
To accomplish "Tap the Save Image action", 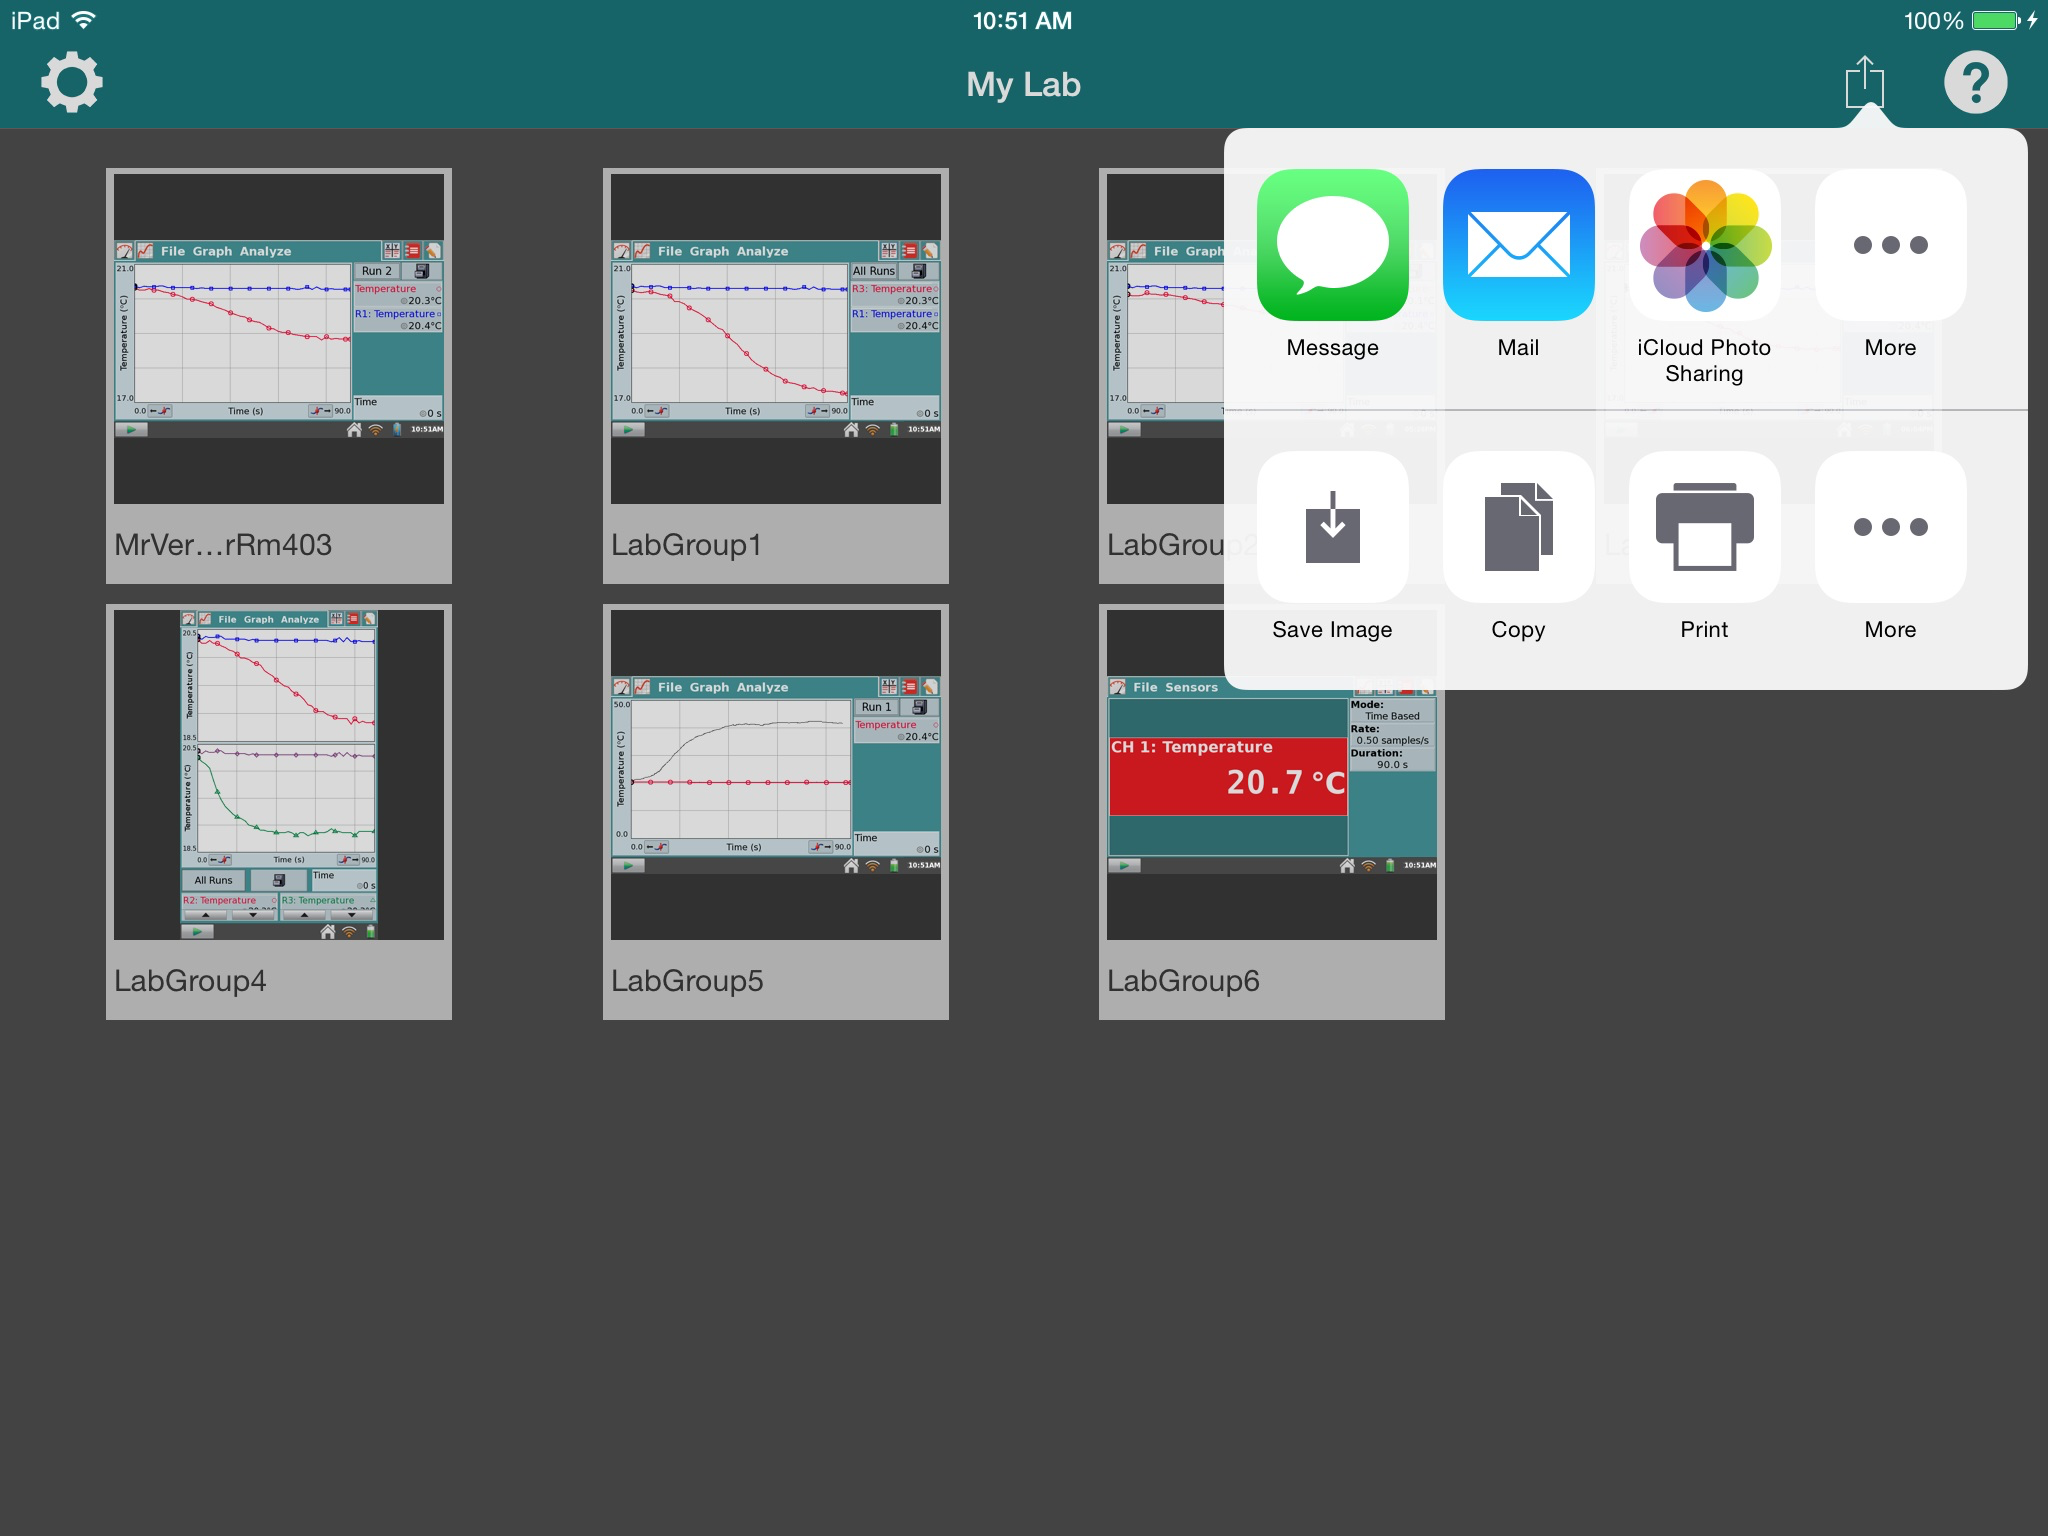I will 1332,527.
